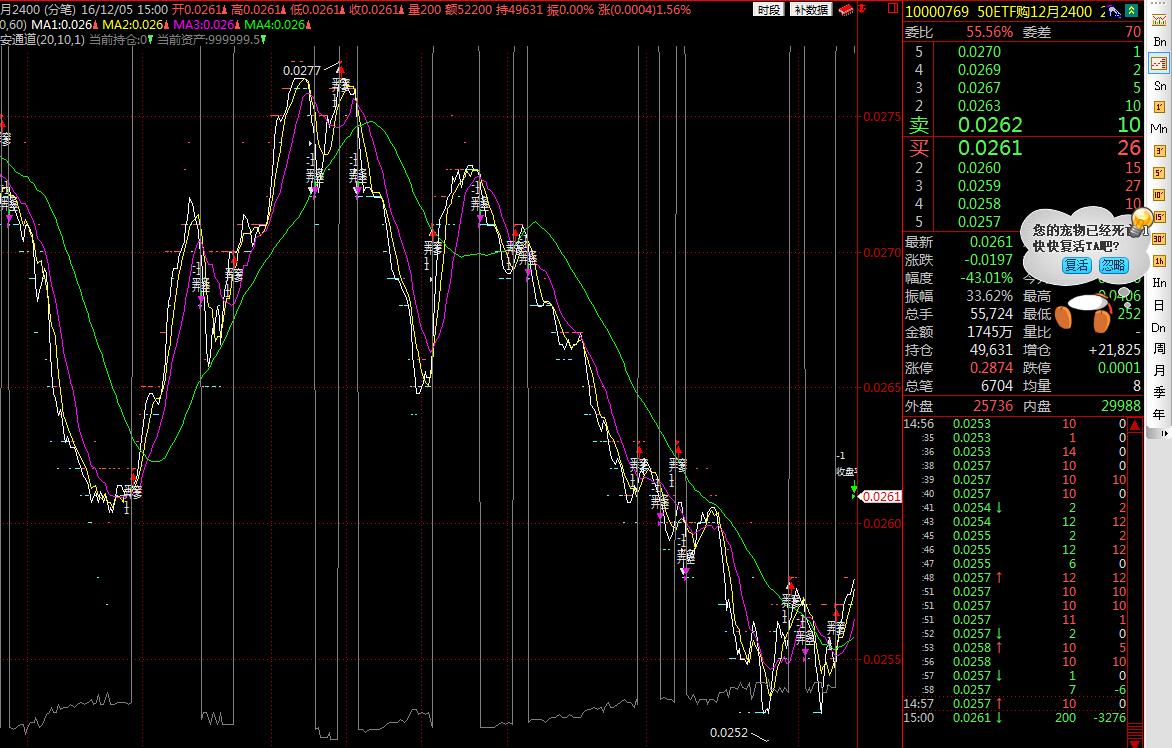Image resolution: width=1172 pixels, height=748 pixels.
Task: Choose the 15-minute period icon
Action: point(1159,217)
